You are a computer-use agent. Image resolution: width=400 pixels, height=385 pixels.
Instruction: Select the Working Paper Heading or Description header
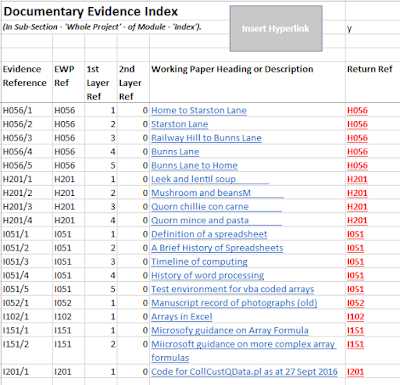(247, 82)
